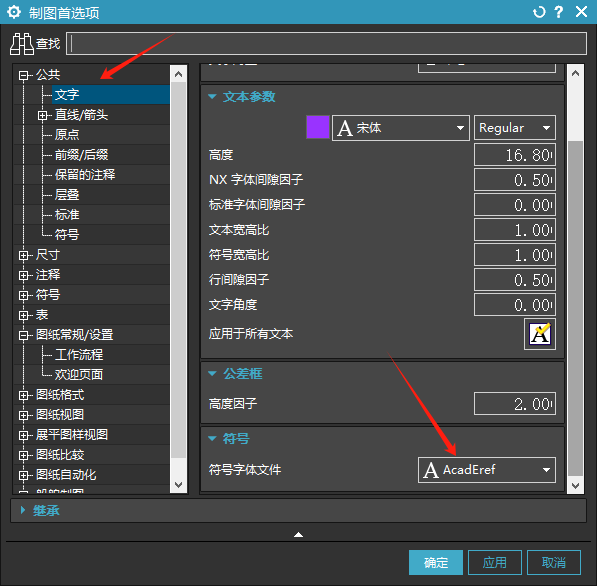Collapse the 符号 settings section
This screenshot has width=597, height=586.
pyautogui.click(x=212, y=439)
